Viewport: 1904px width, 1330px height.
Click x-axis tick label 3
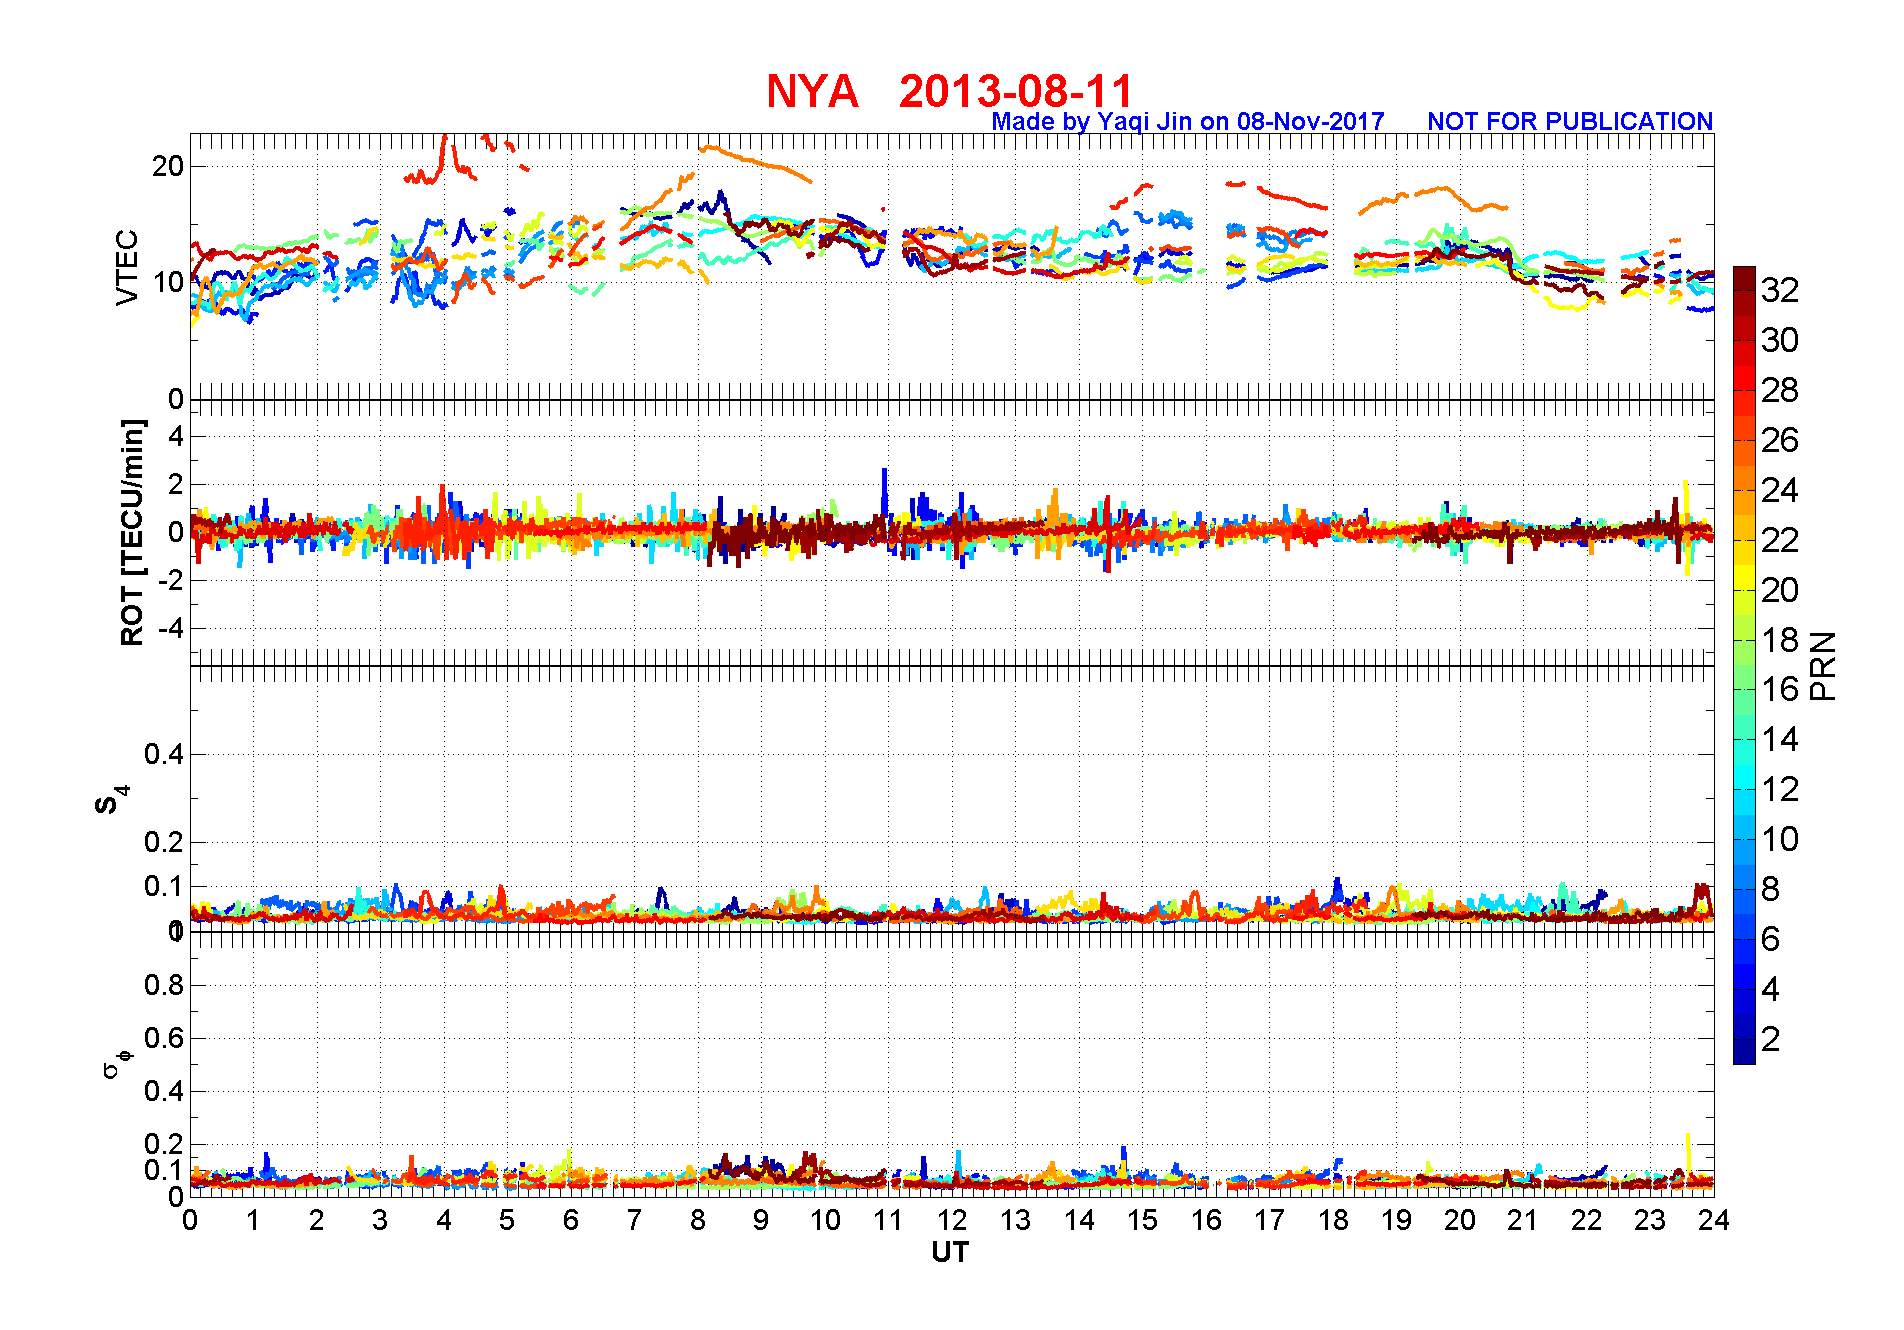pos(380,1220)
